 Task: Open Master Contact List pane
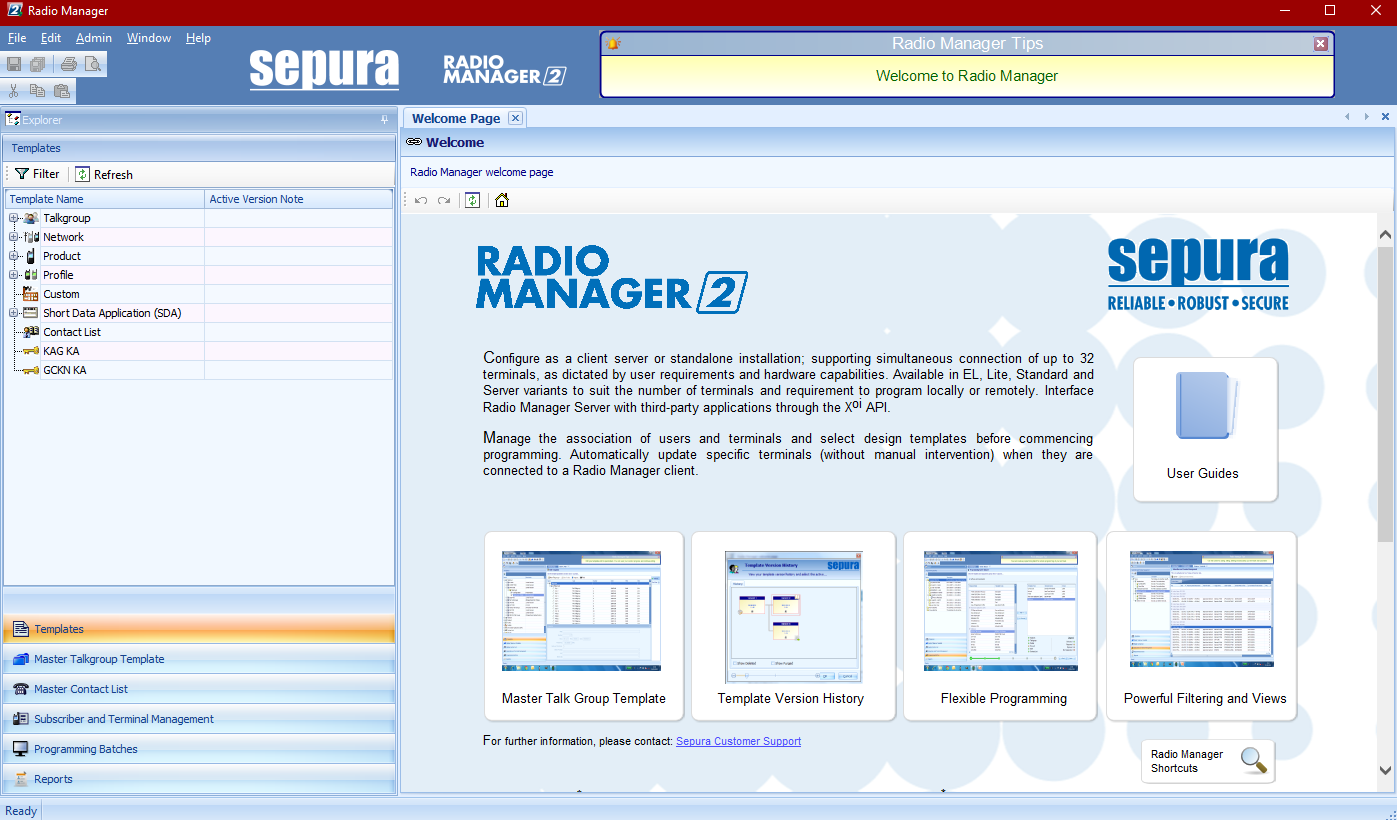(x=200, y=689)
